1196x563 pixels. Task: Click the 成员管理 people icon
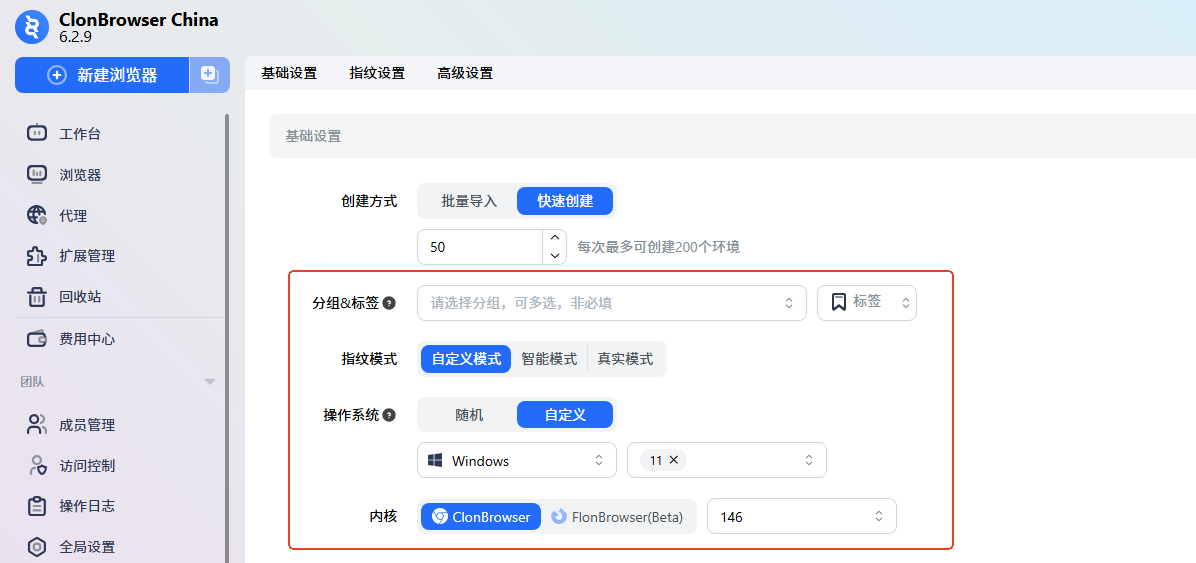tap(37, 425)
